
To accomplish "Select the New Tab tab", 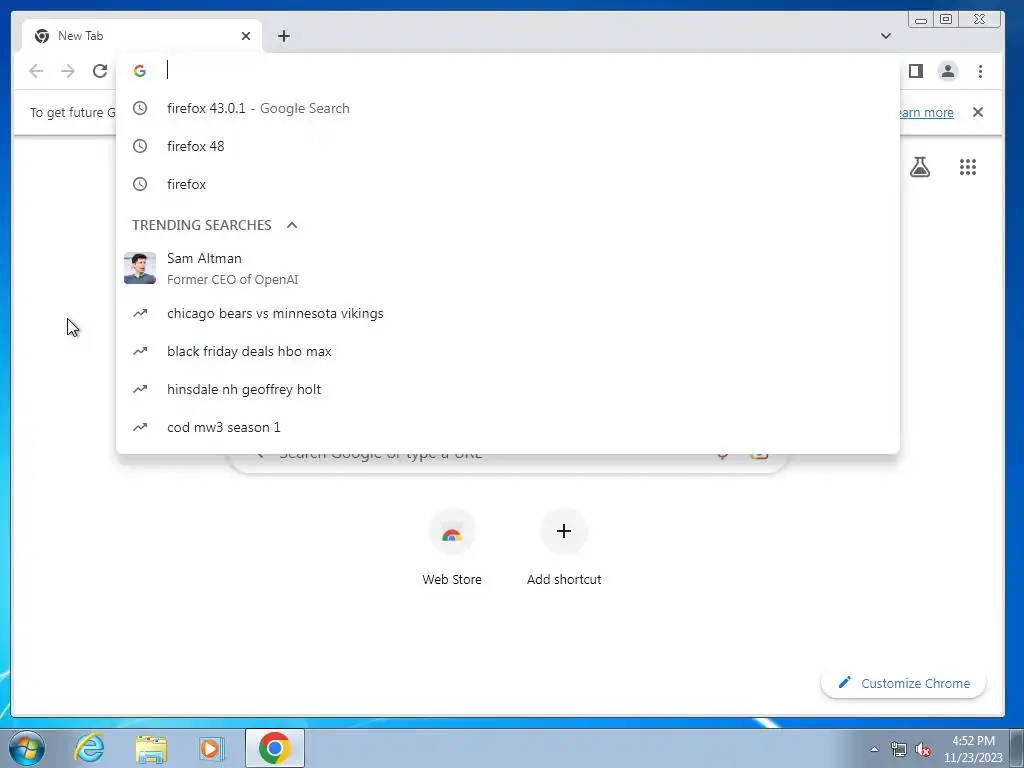I will [142, 36].
